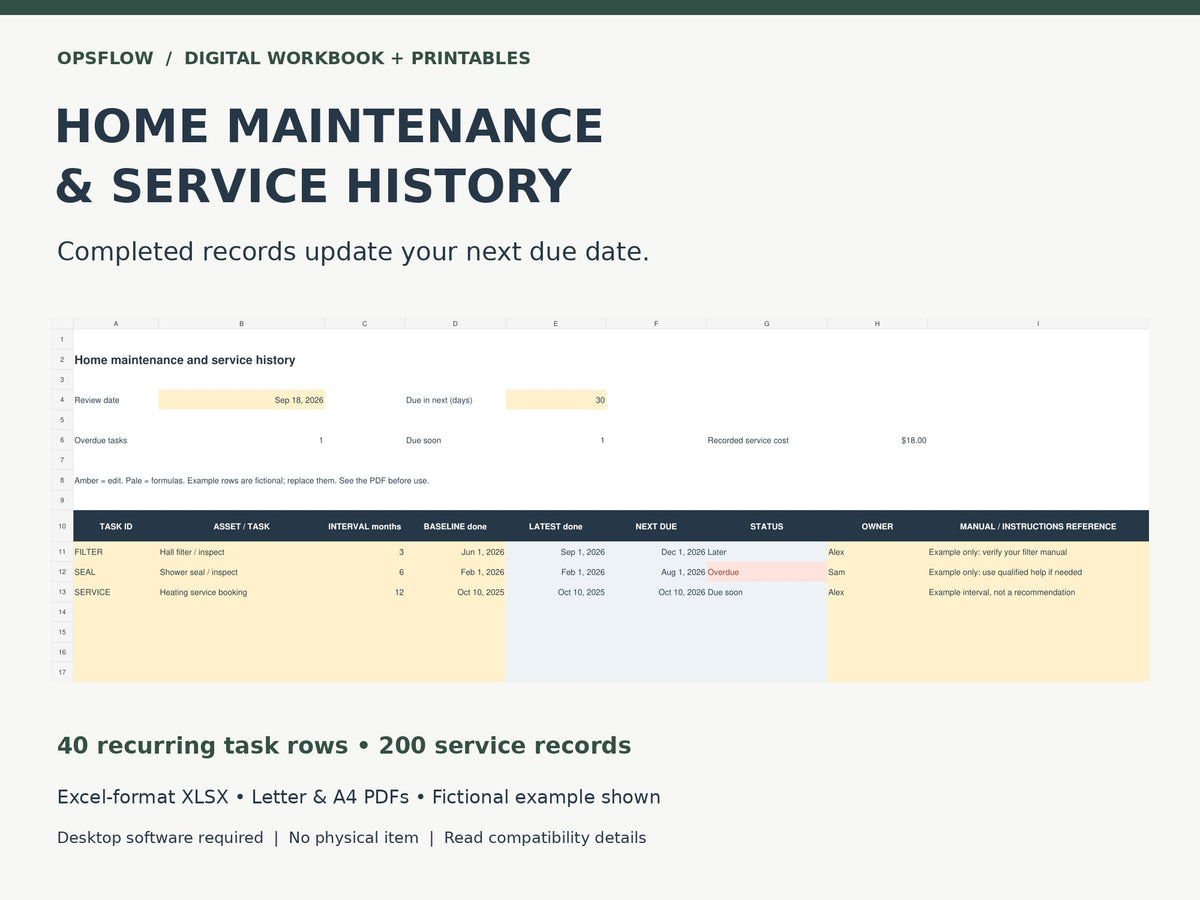This screenshot has width=1200, height=900.
Task: Select the use qualified help if needed cell
Action: 1038,572
